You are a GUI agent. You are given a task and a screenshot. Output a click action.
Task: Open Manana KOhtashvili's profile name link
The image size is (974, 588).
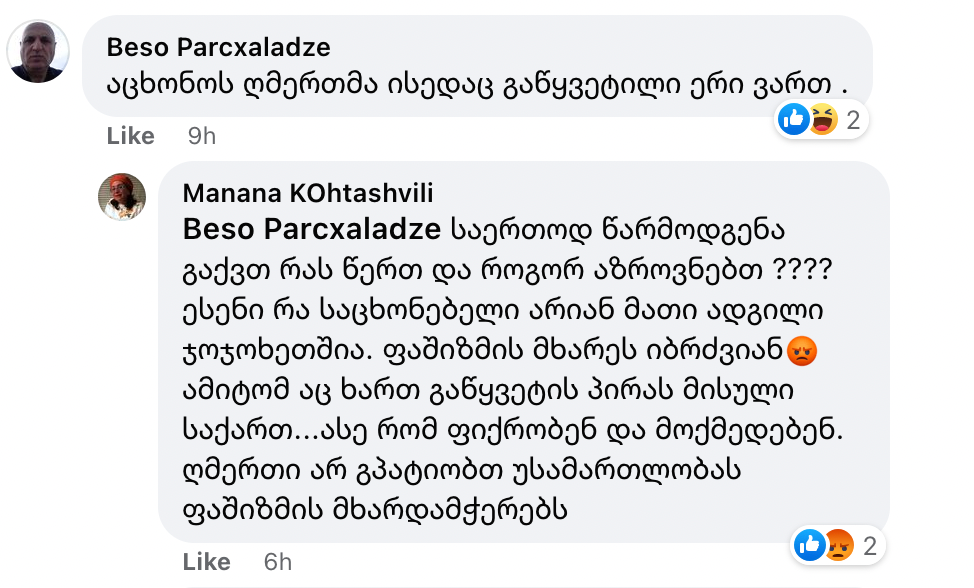(308, 193)
